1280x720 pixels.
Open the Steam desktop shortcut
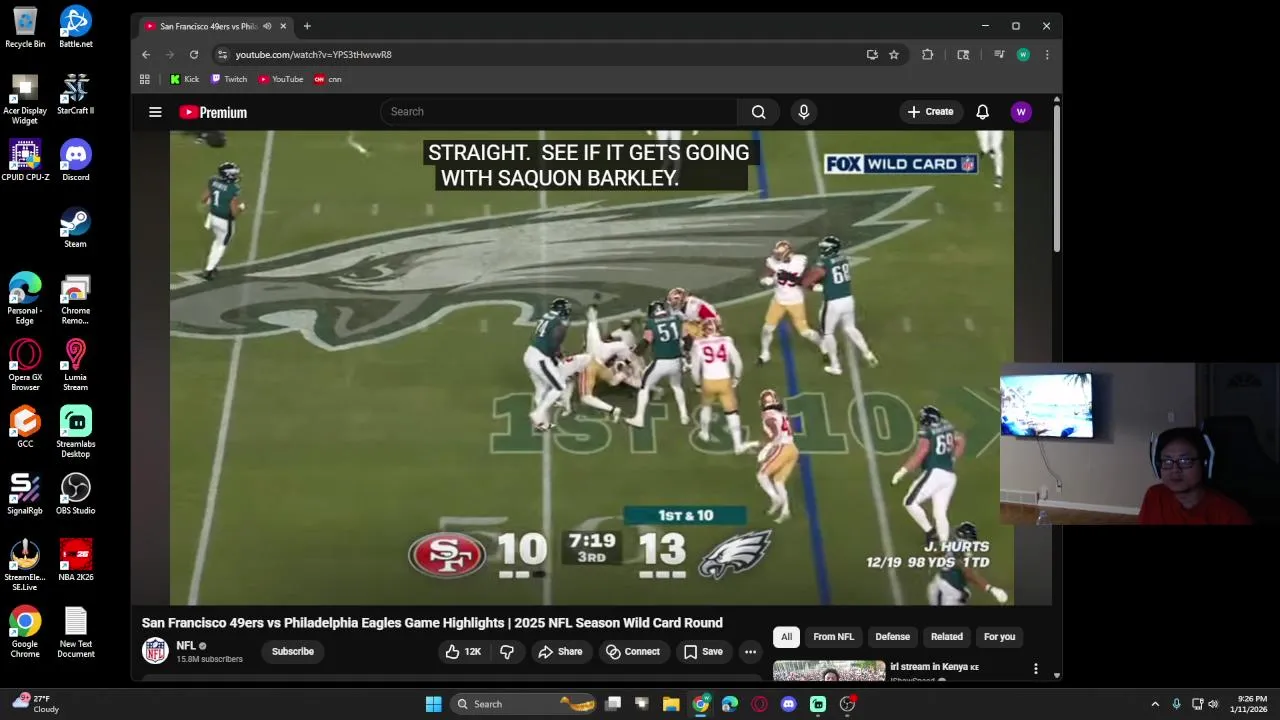75,228
